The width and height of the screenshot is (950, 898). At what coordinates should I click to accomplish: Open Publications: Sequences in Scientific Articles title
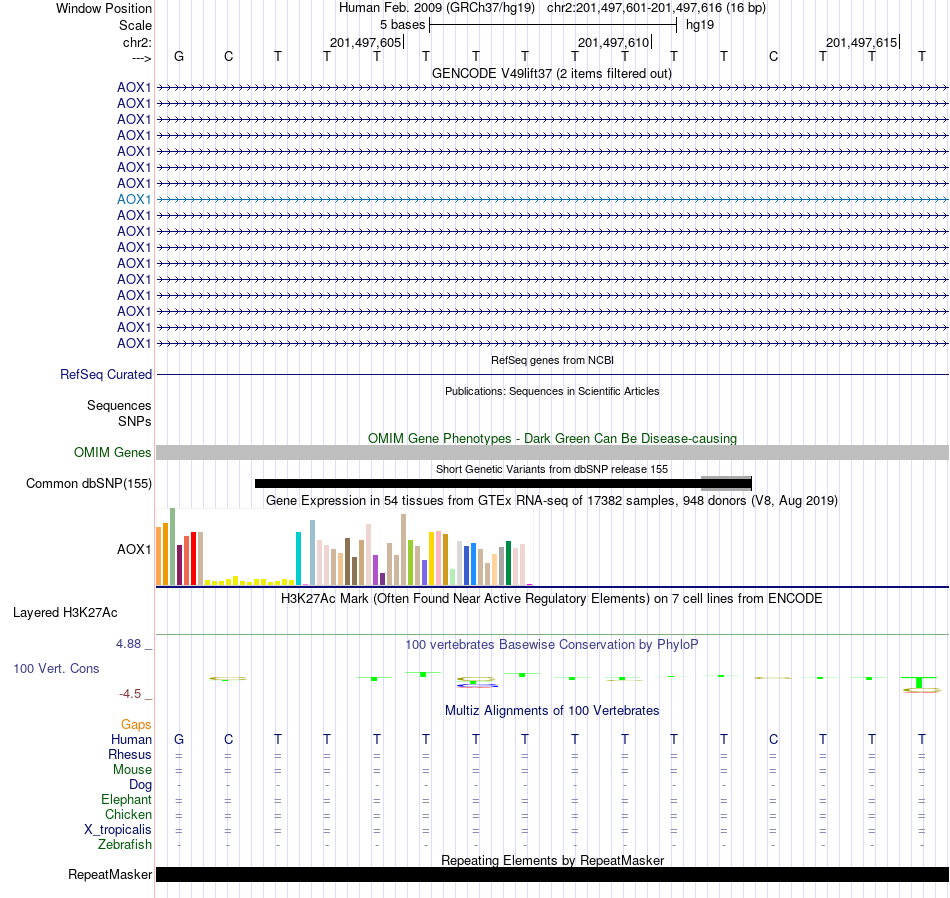pyautogui.click(x=552, y=391)
